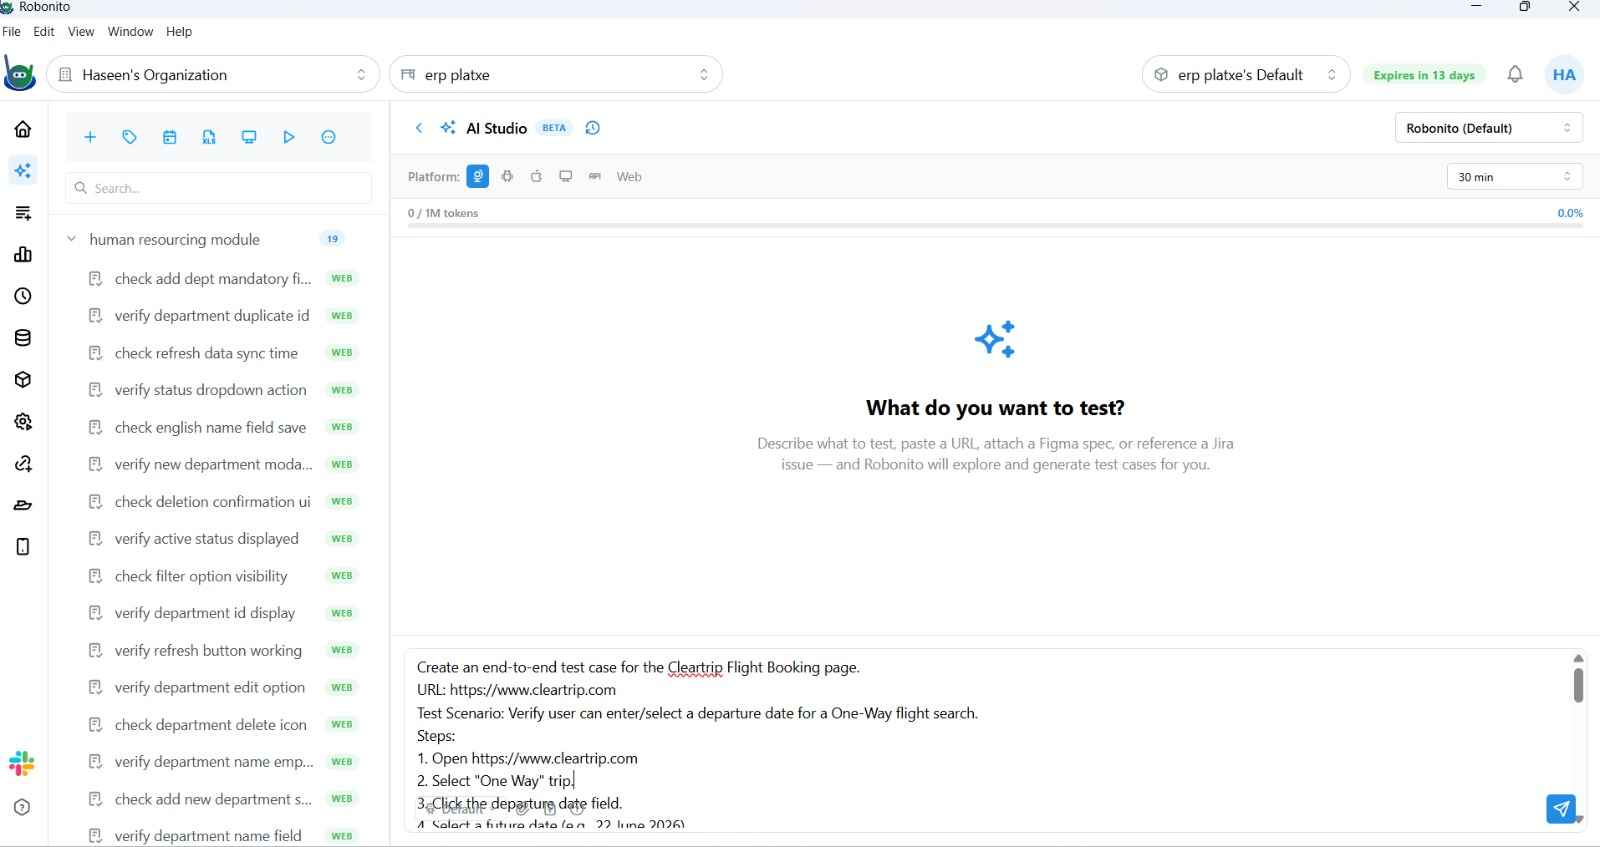Open the erp platxe project dropdown
Image resolution: width=1600 pixels, height=847 pixels.
(x=556, y=75)
